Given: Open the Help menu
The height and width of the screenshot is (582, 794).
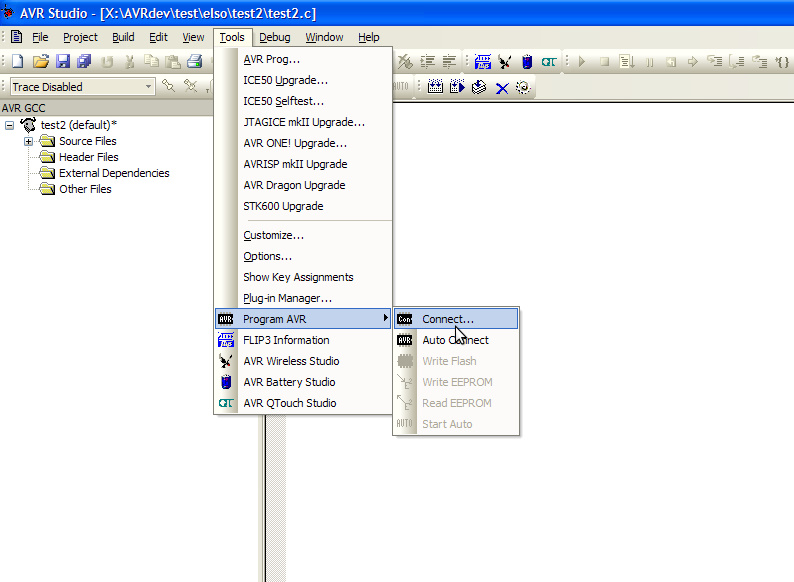Looking at the screenshot, I should 368,37.
